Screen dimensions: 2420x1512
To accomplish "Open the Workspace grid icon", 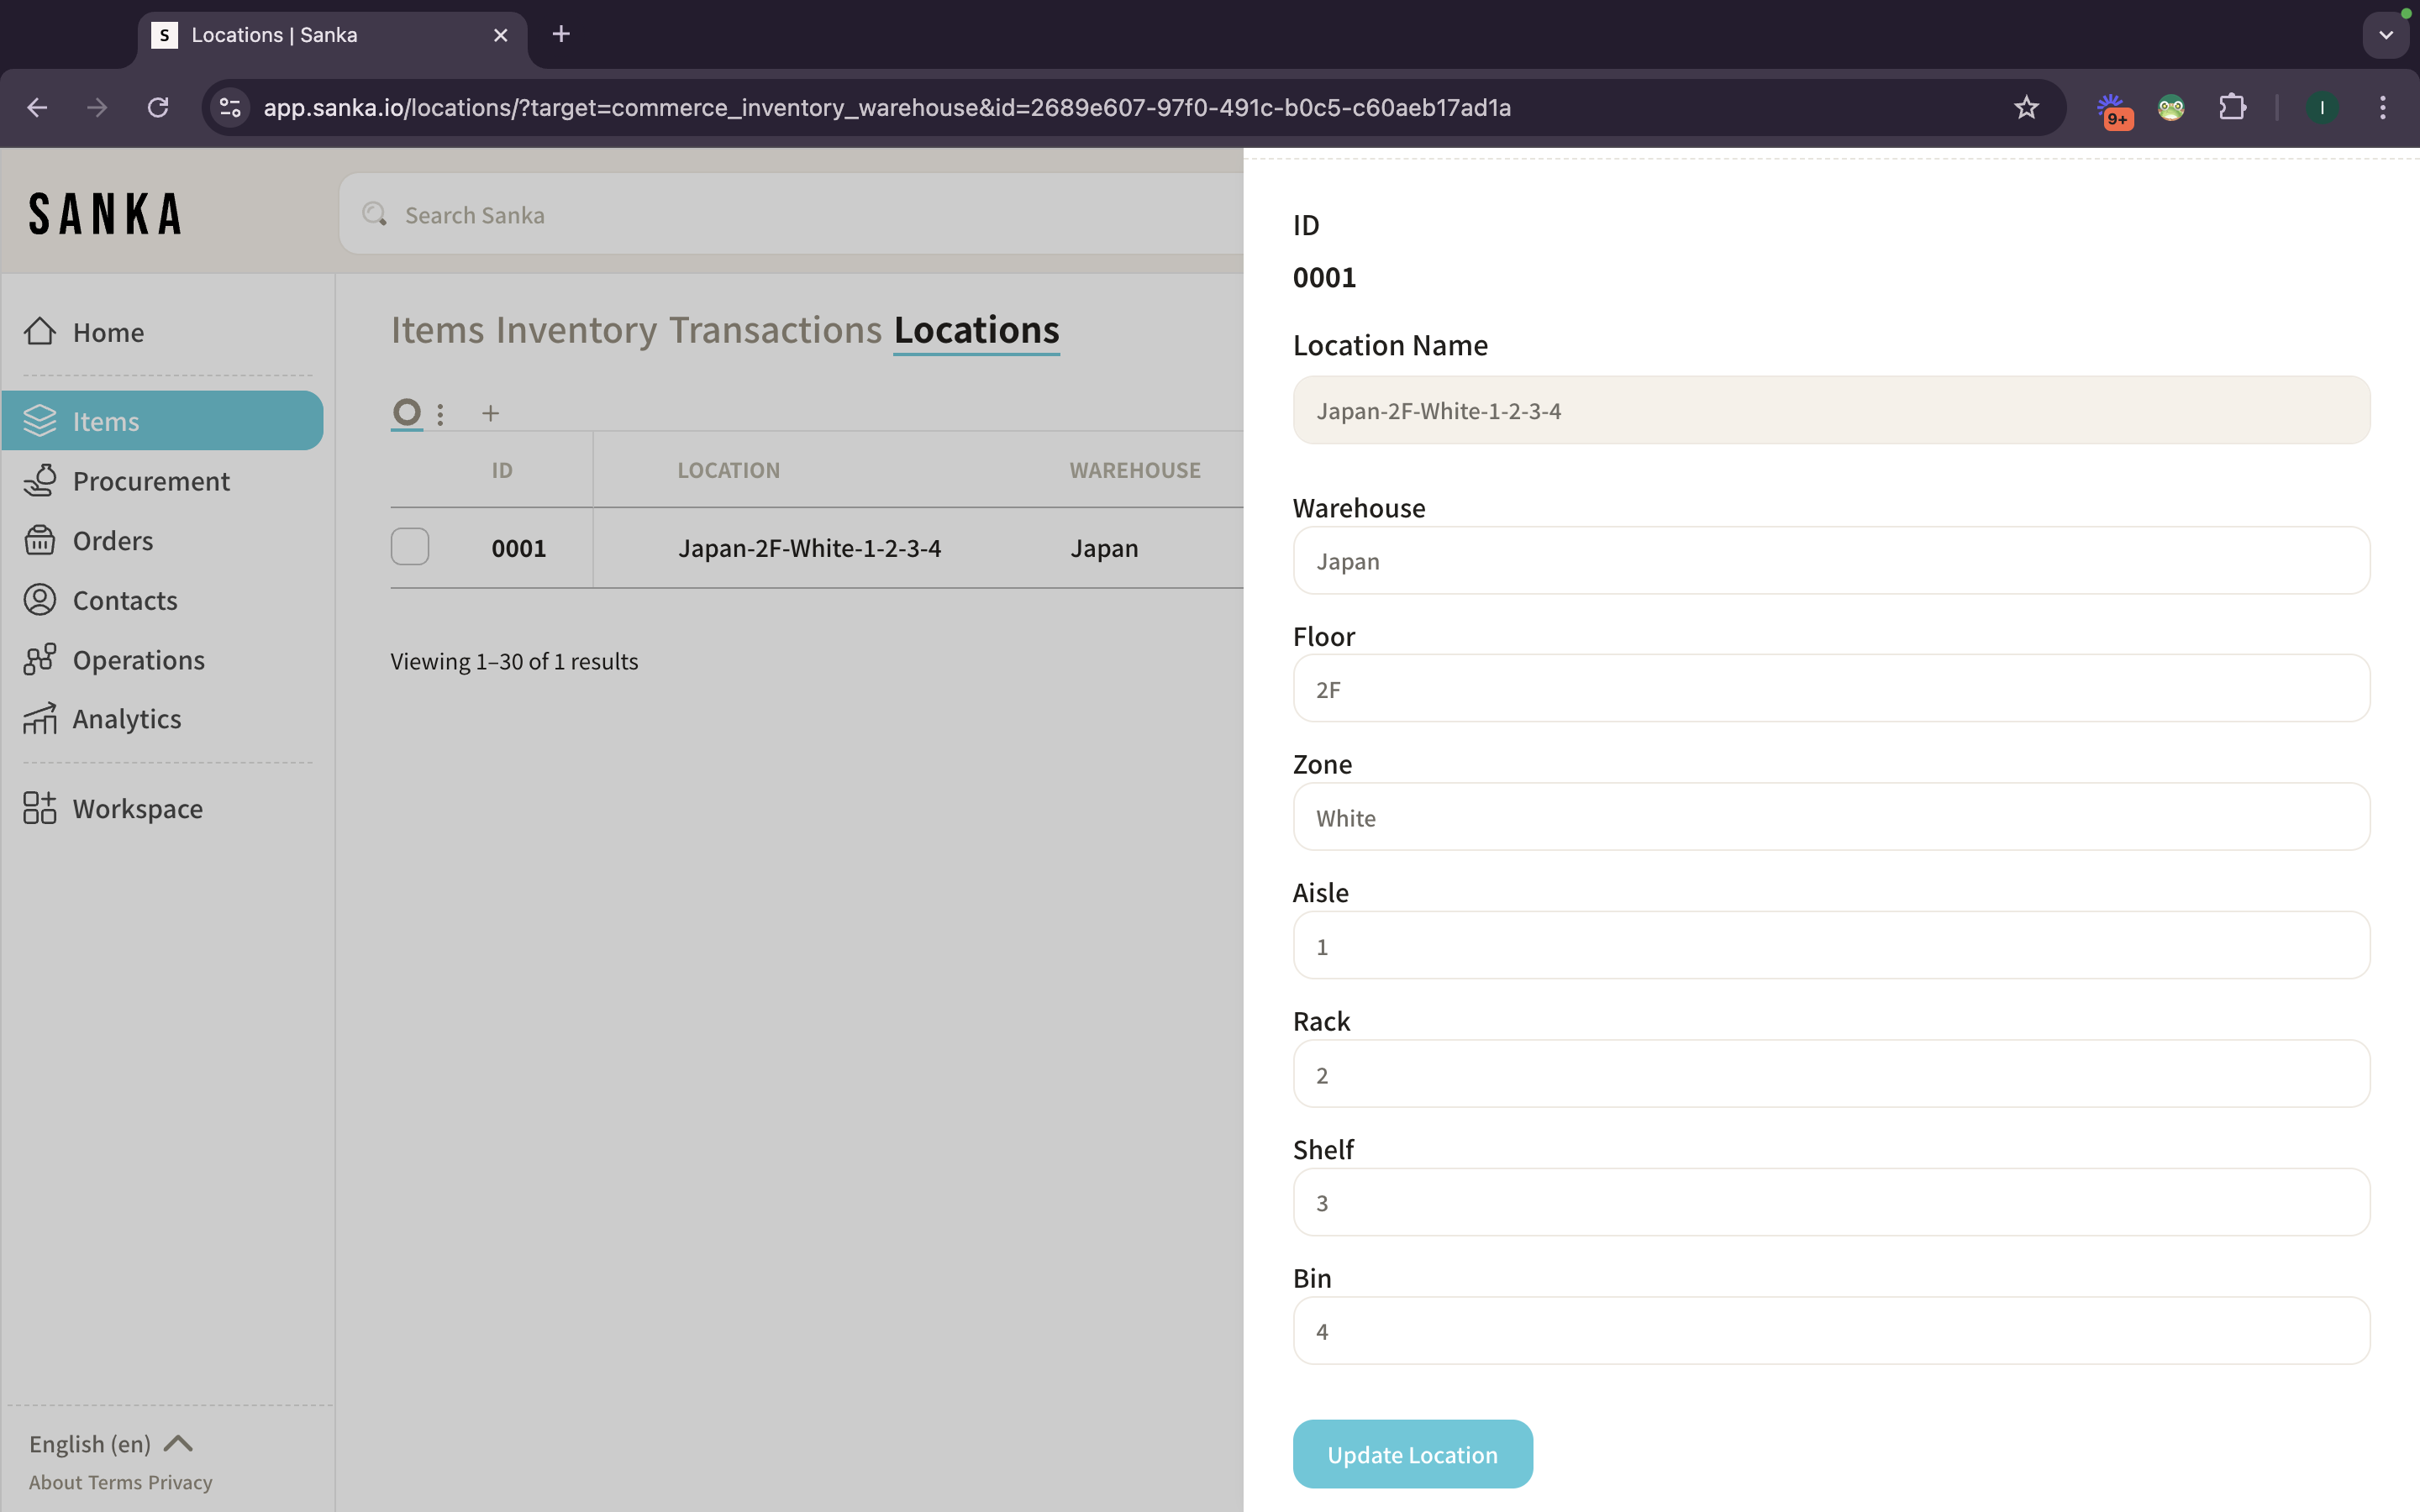I will pyautogui.click(x=40, y=808).
